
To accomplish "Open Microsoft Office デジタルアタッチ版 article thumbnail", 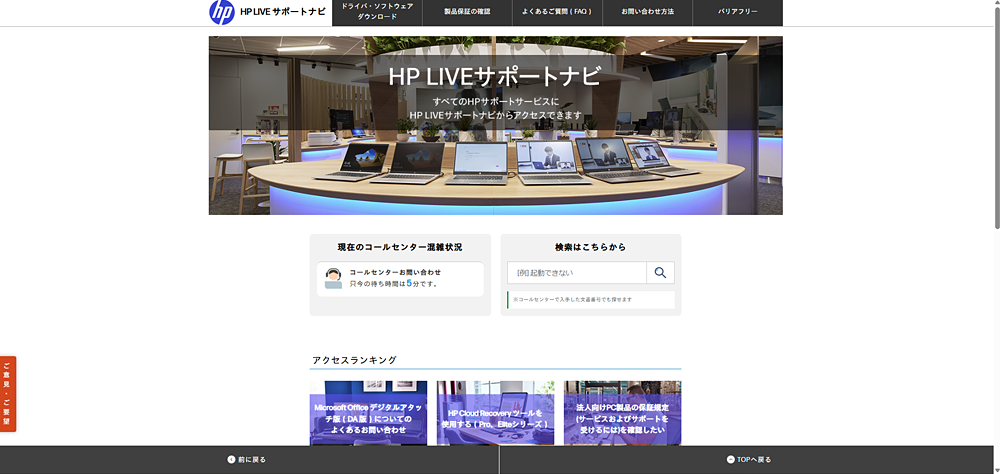I will pos(368,413).
